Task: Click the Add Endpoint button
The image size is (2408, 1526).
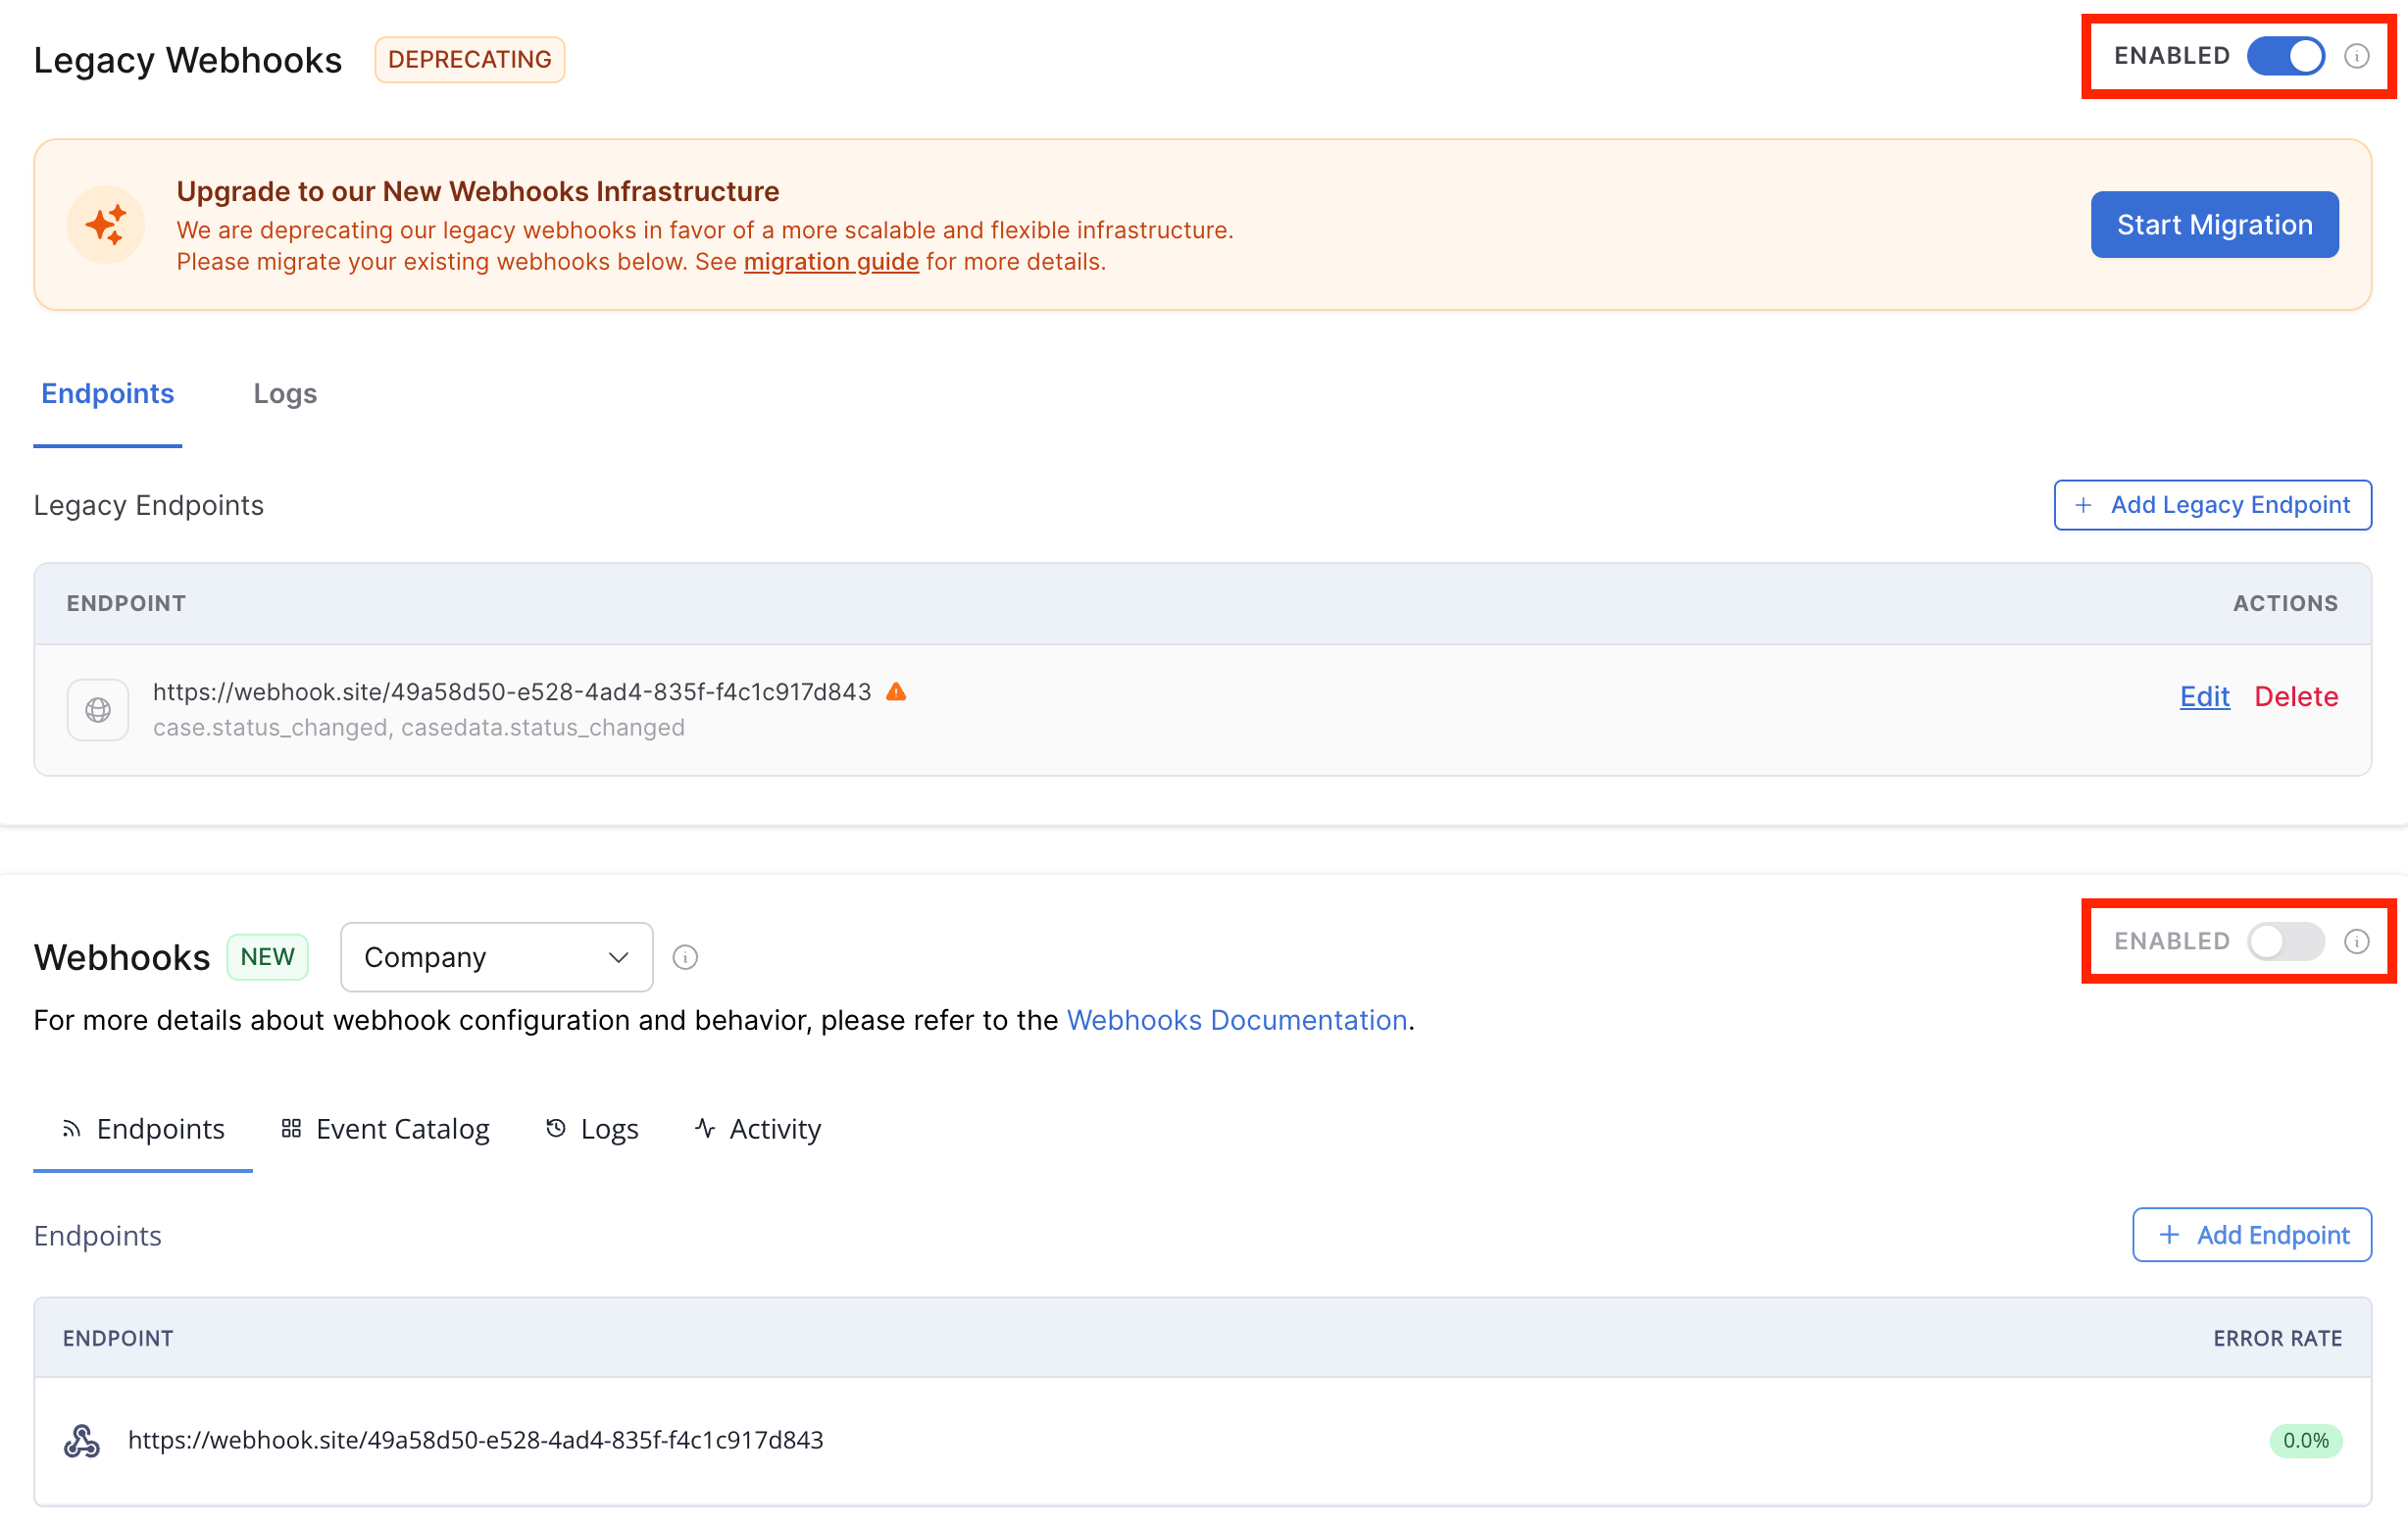Action: click(x=2252, y=1235)
